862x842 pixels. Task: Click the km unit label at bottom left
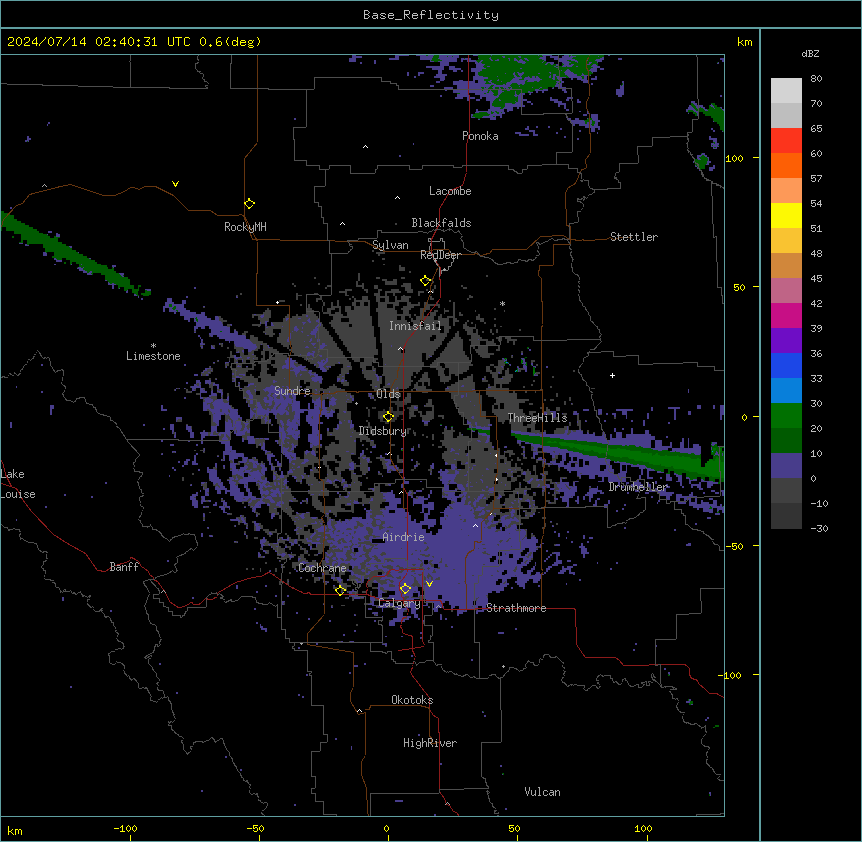[15, 830]
